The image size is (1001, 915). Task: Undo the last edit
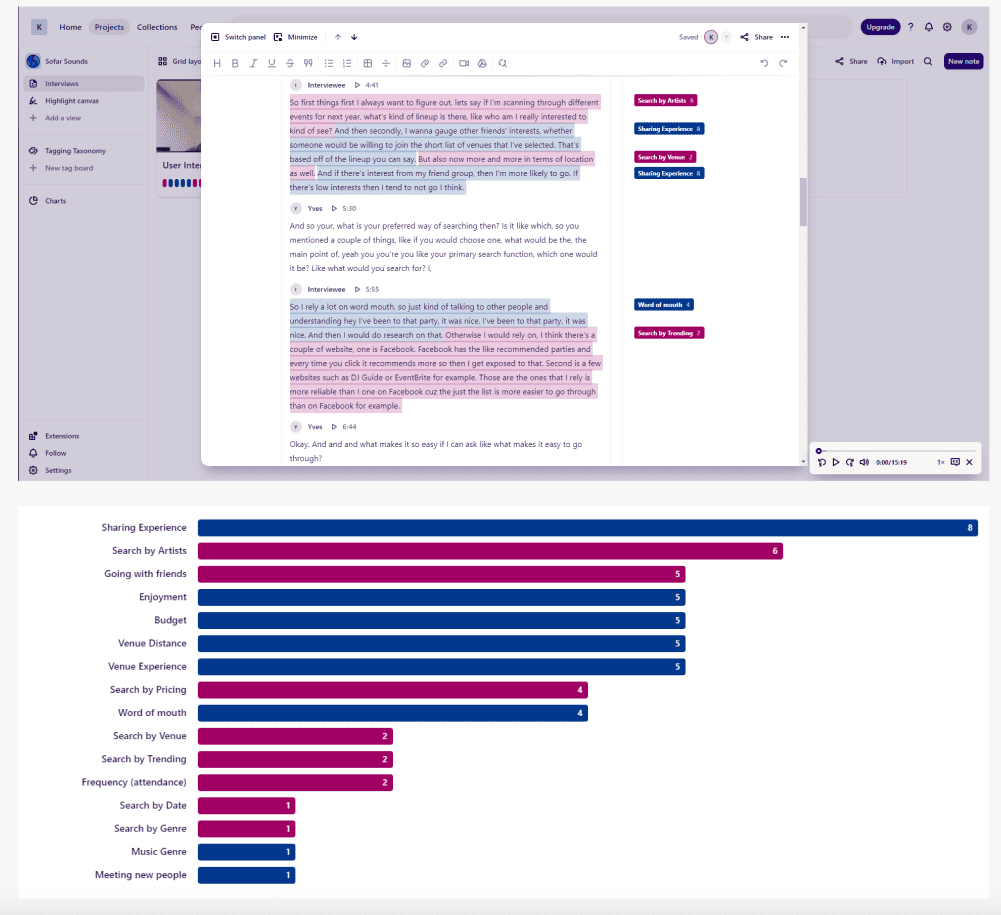pyautogui.click(x=764, y=63)
